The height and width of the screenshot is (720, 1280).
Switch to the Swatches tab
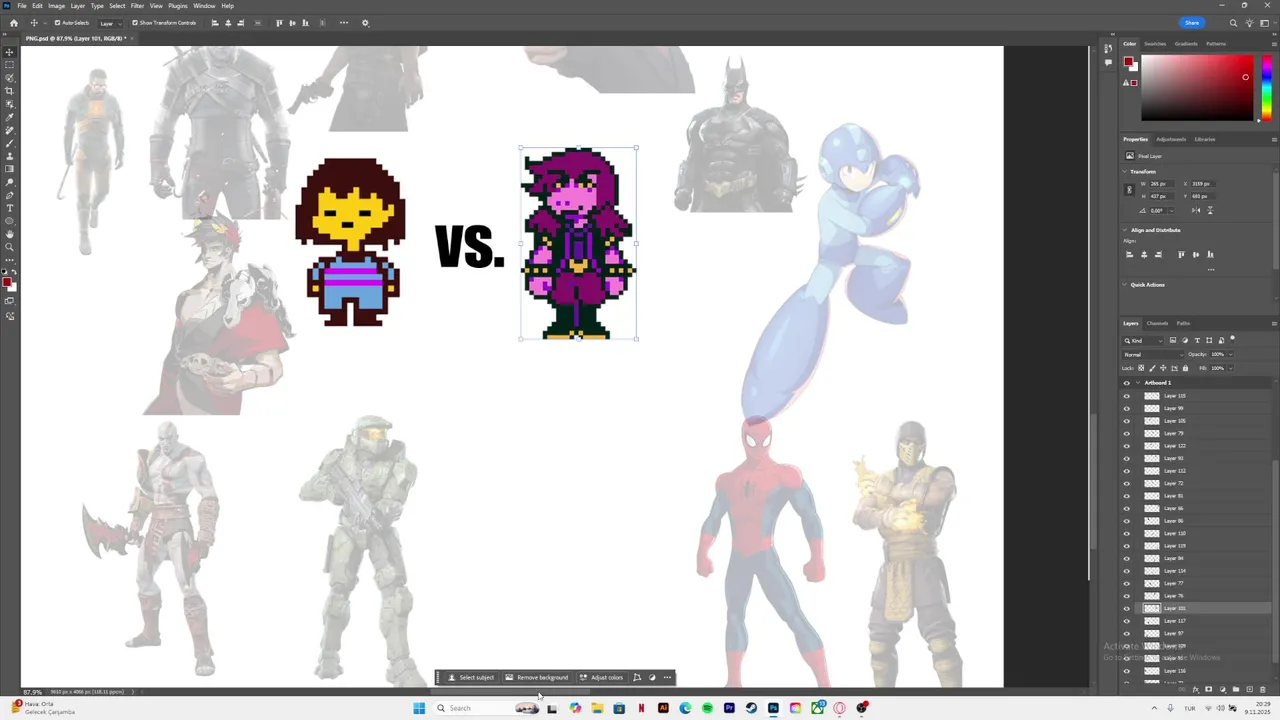(x=1155, y=44)
